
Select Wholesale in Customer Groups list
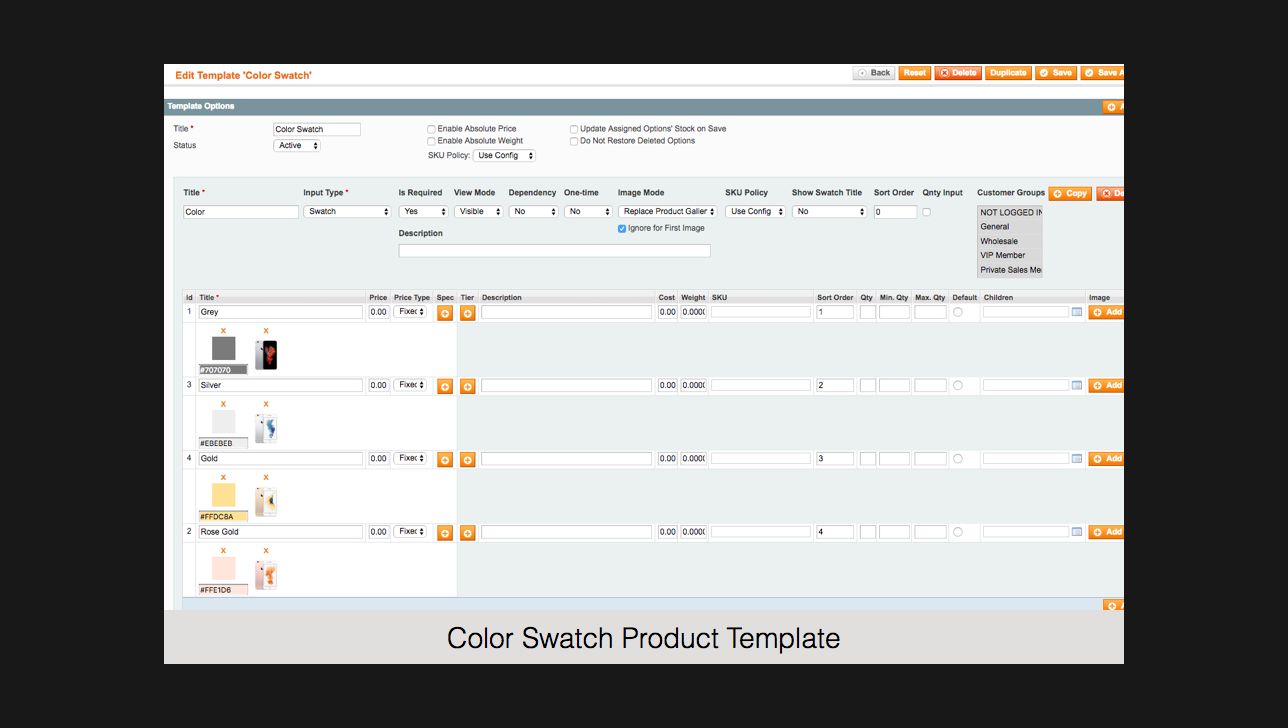[x=1008, y=241]
